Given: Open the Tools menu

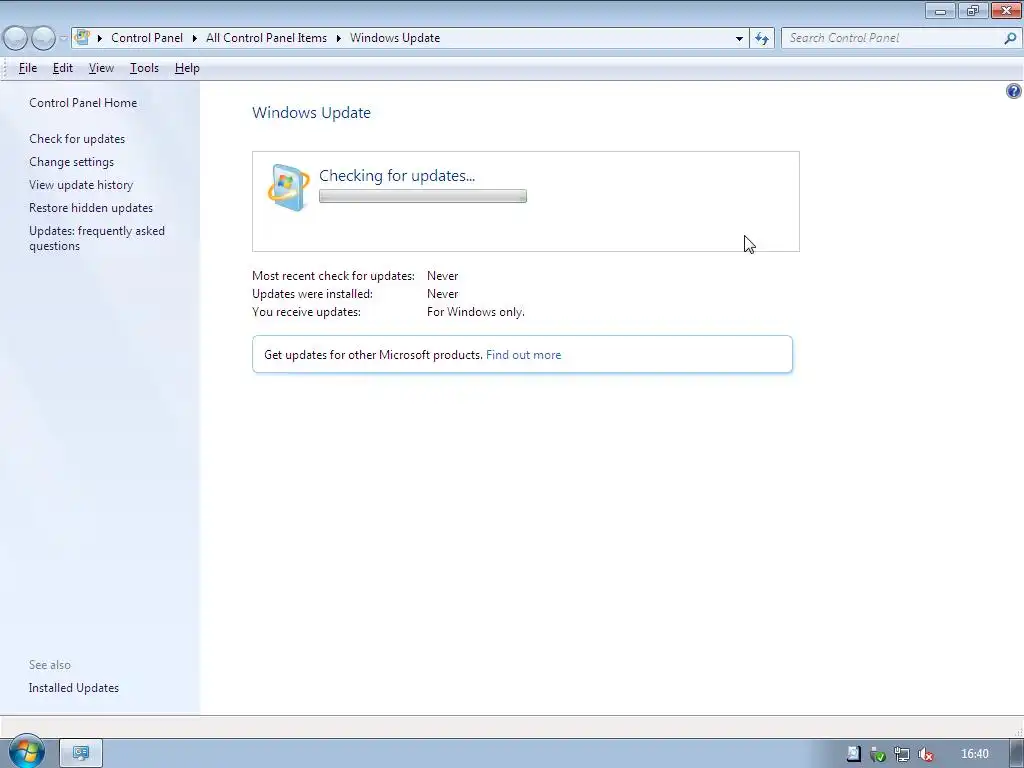Looking at the screenshot, I should click(144, 68).
